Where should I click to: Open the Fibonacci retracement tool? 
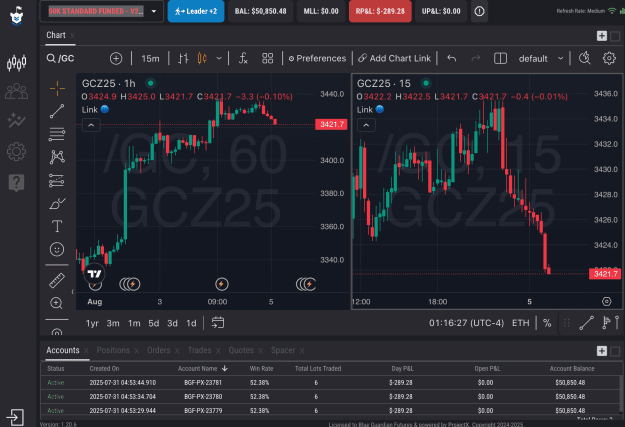57,134
